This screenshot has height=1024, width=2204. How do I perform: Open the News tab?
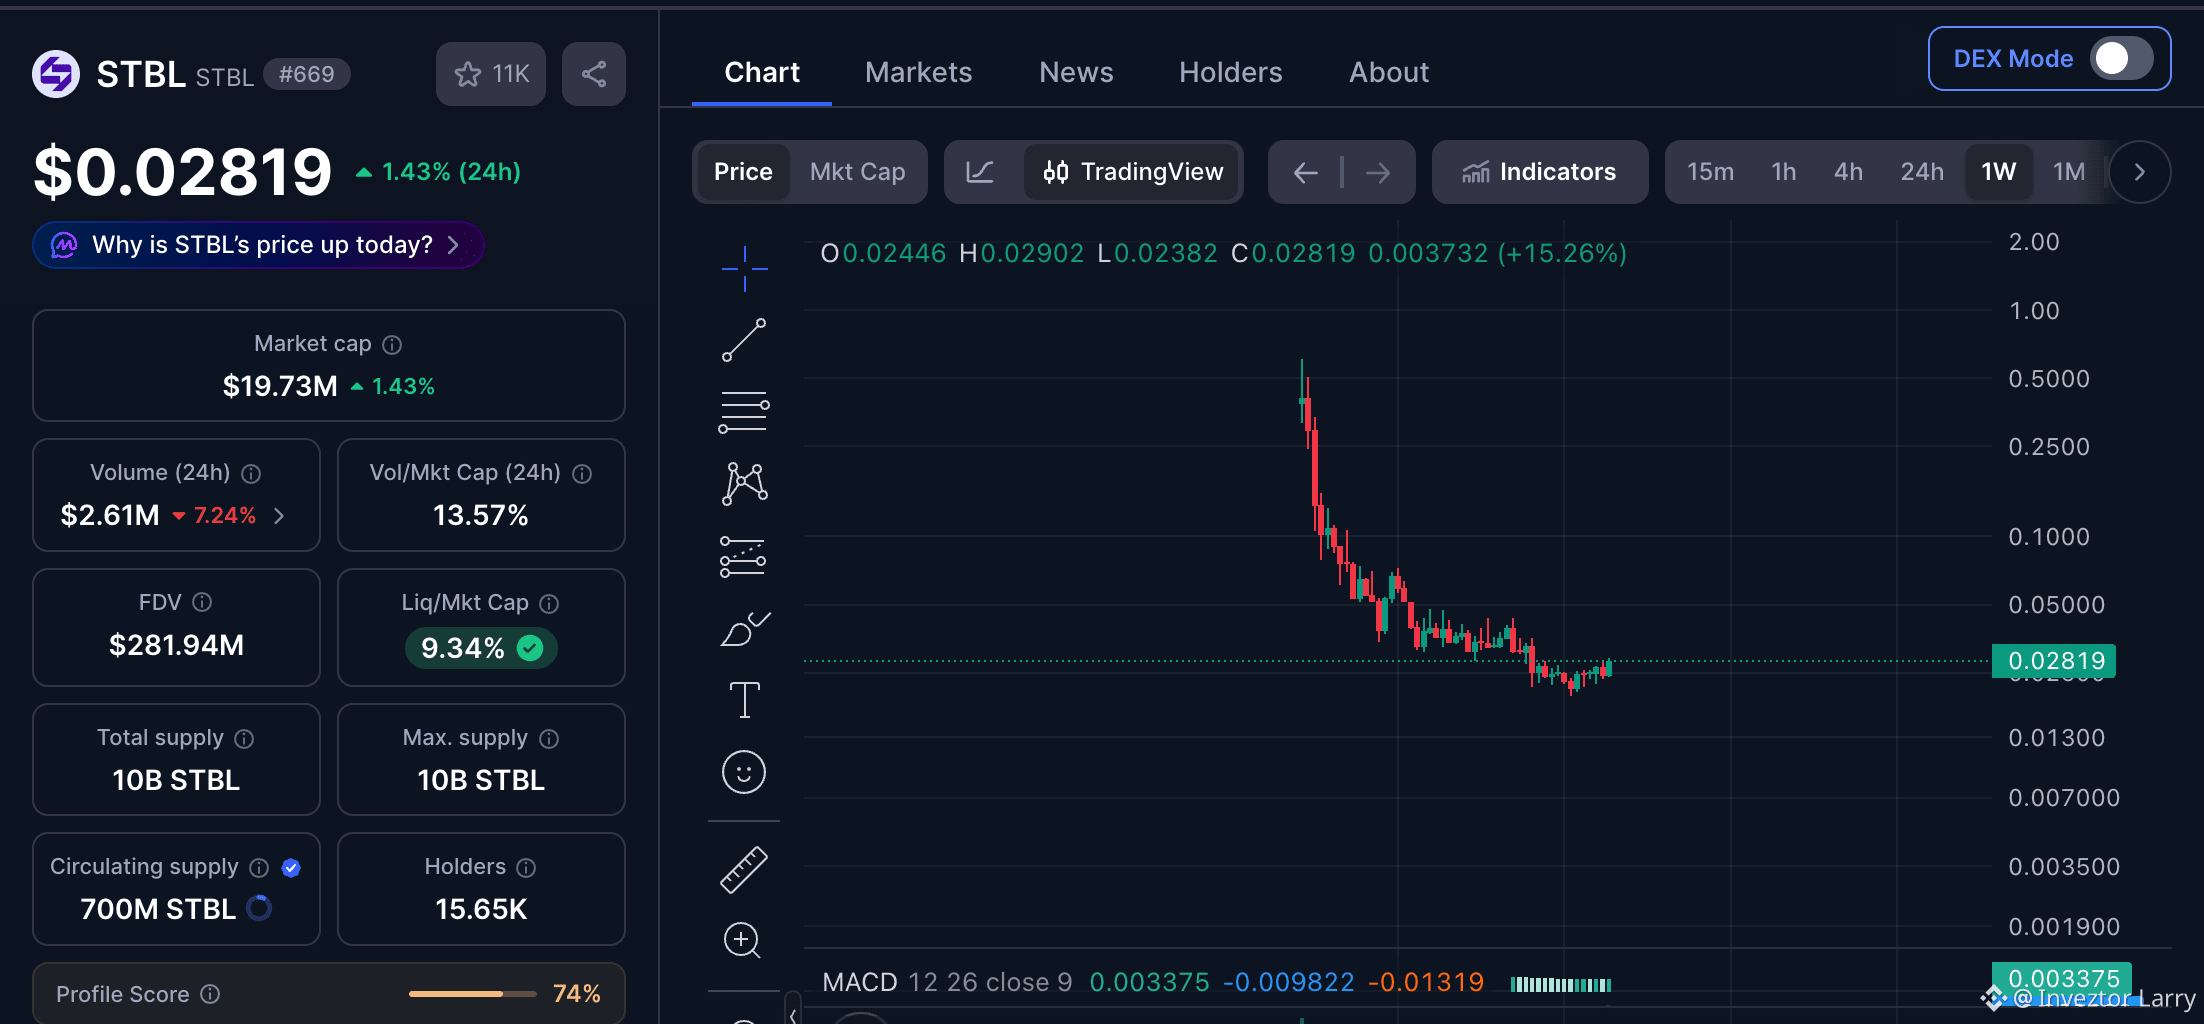[x=1076, y=72]
